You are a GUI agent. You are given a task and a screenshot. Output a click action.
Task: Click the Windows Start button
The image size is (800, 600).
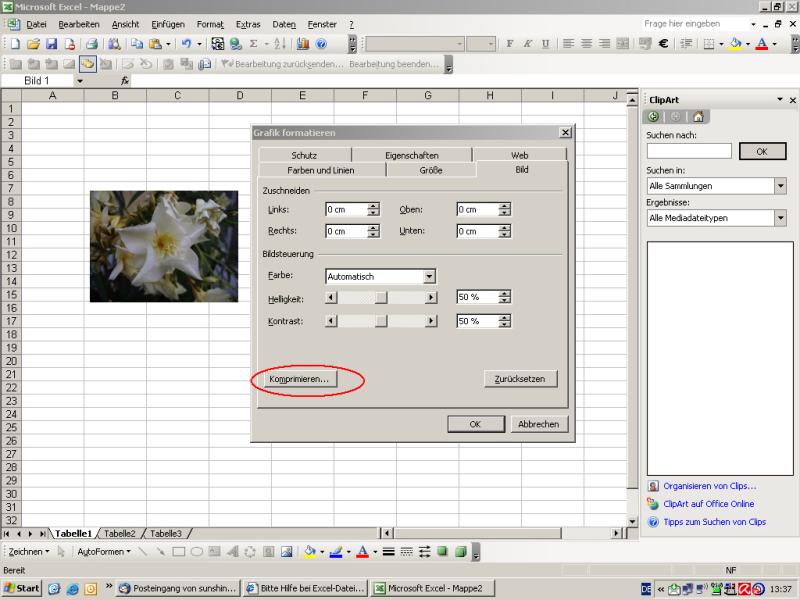click(x=21, y=588)
